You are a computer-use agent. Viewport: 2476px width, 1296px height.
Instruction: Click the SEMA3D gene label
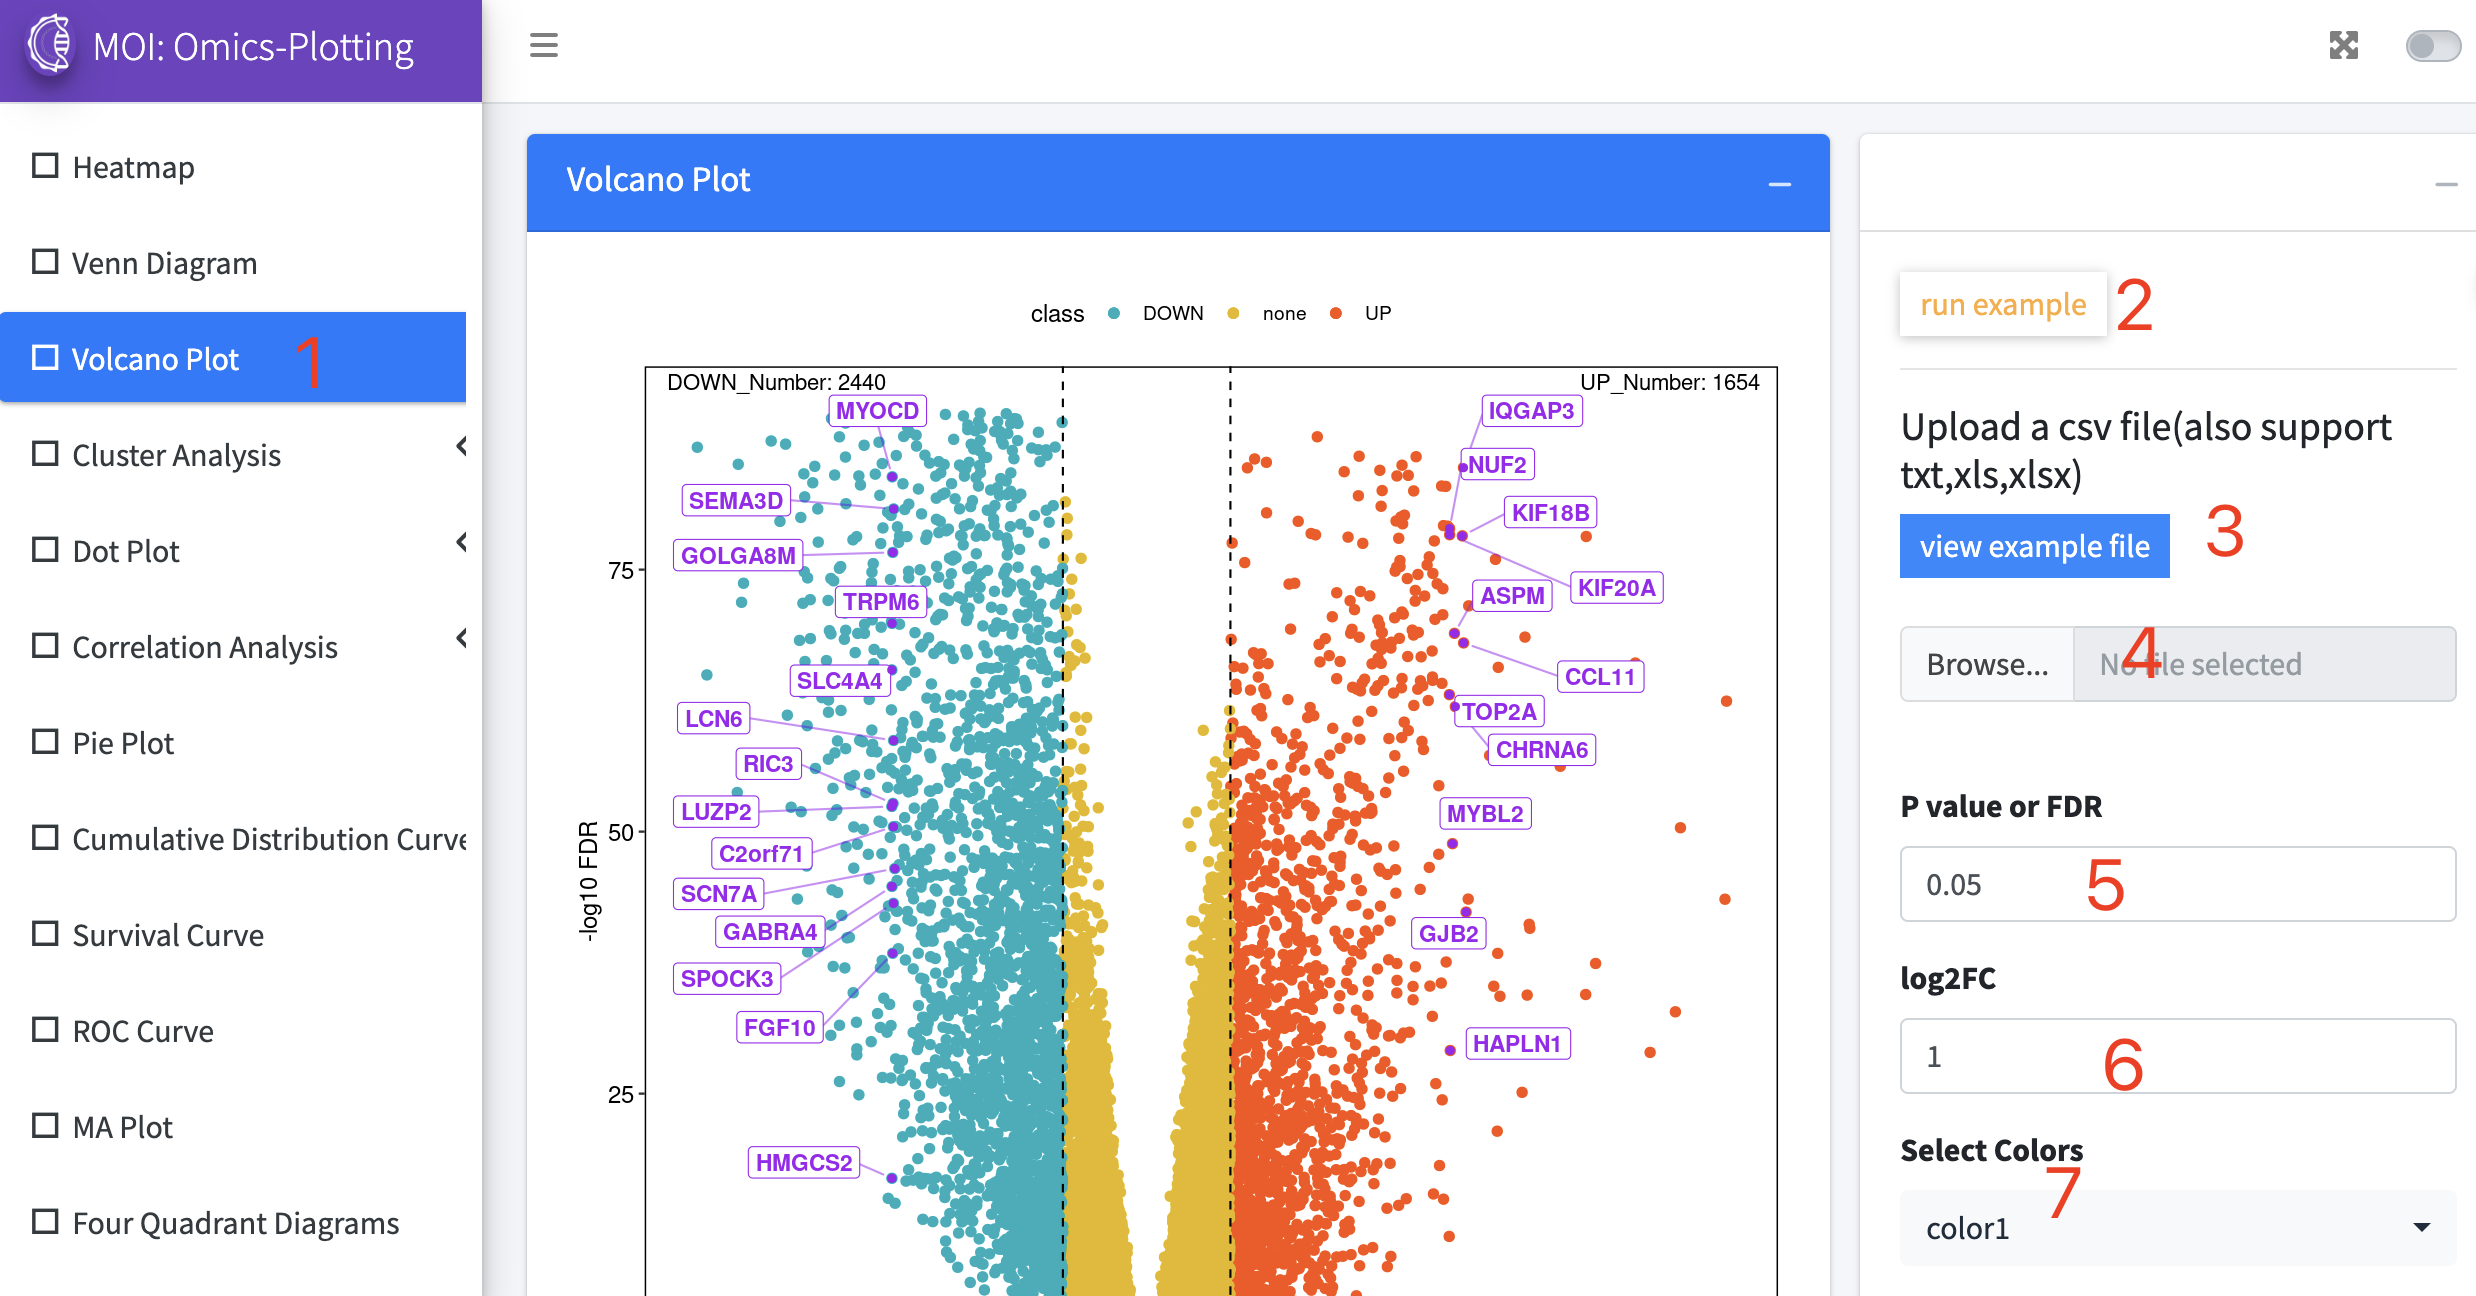coord(736,501)
